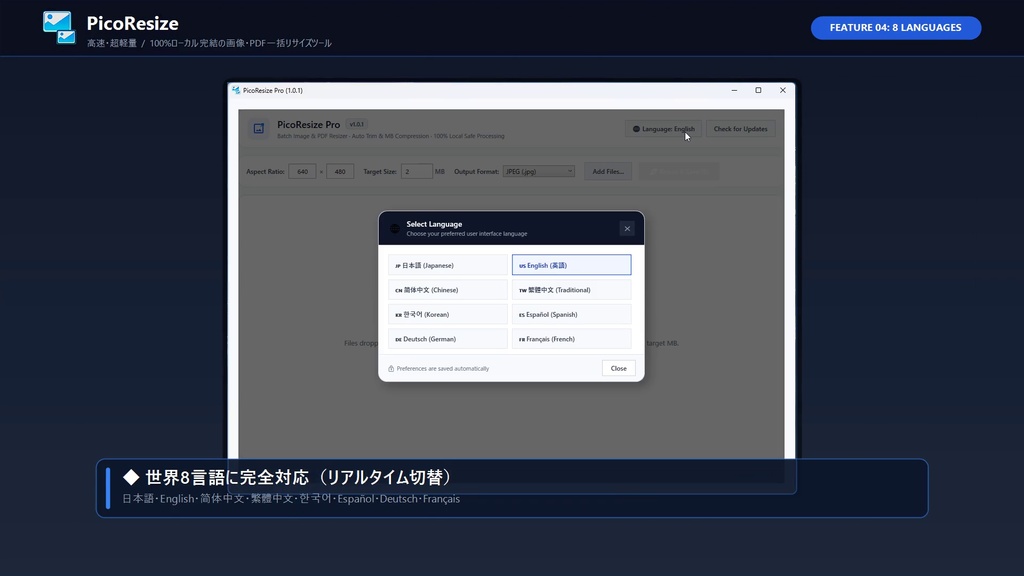Click the v1.0.1 version badge

point(357,124)
